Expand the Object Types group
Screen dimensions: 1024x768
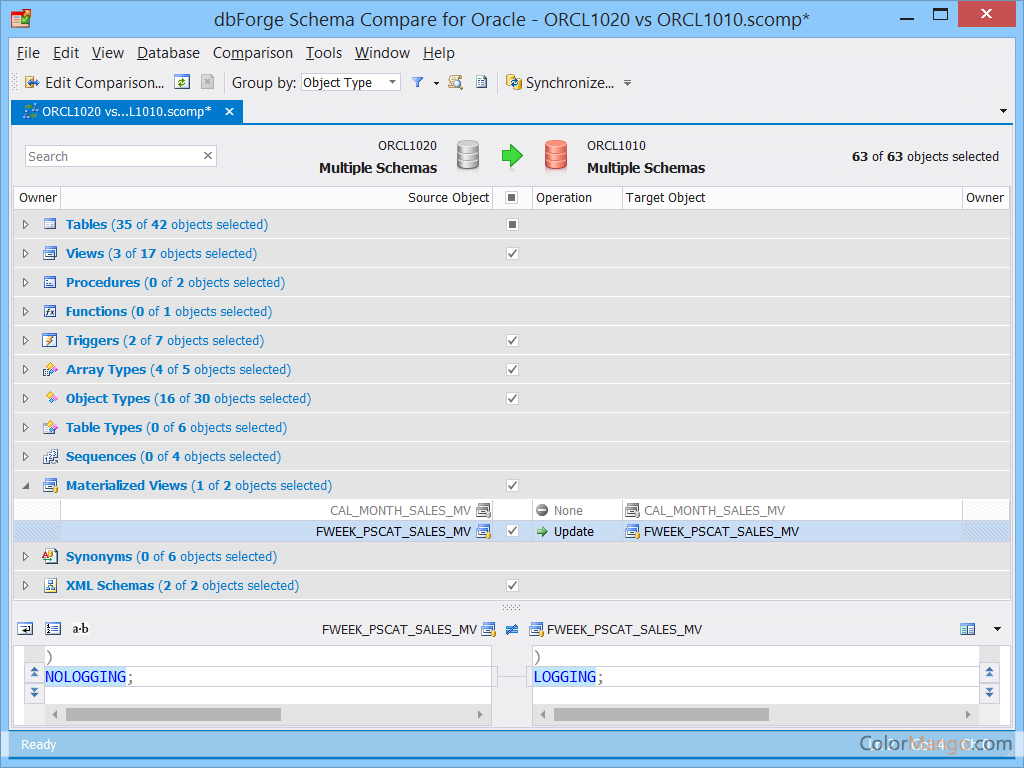(x=25, y=398)
